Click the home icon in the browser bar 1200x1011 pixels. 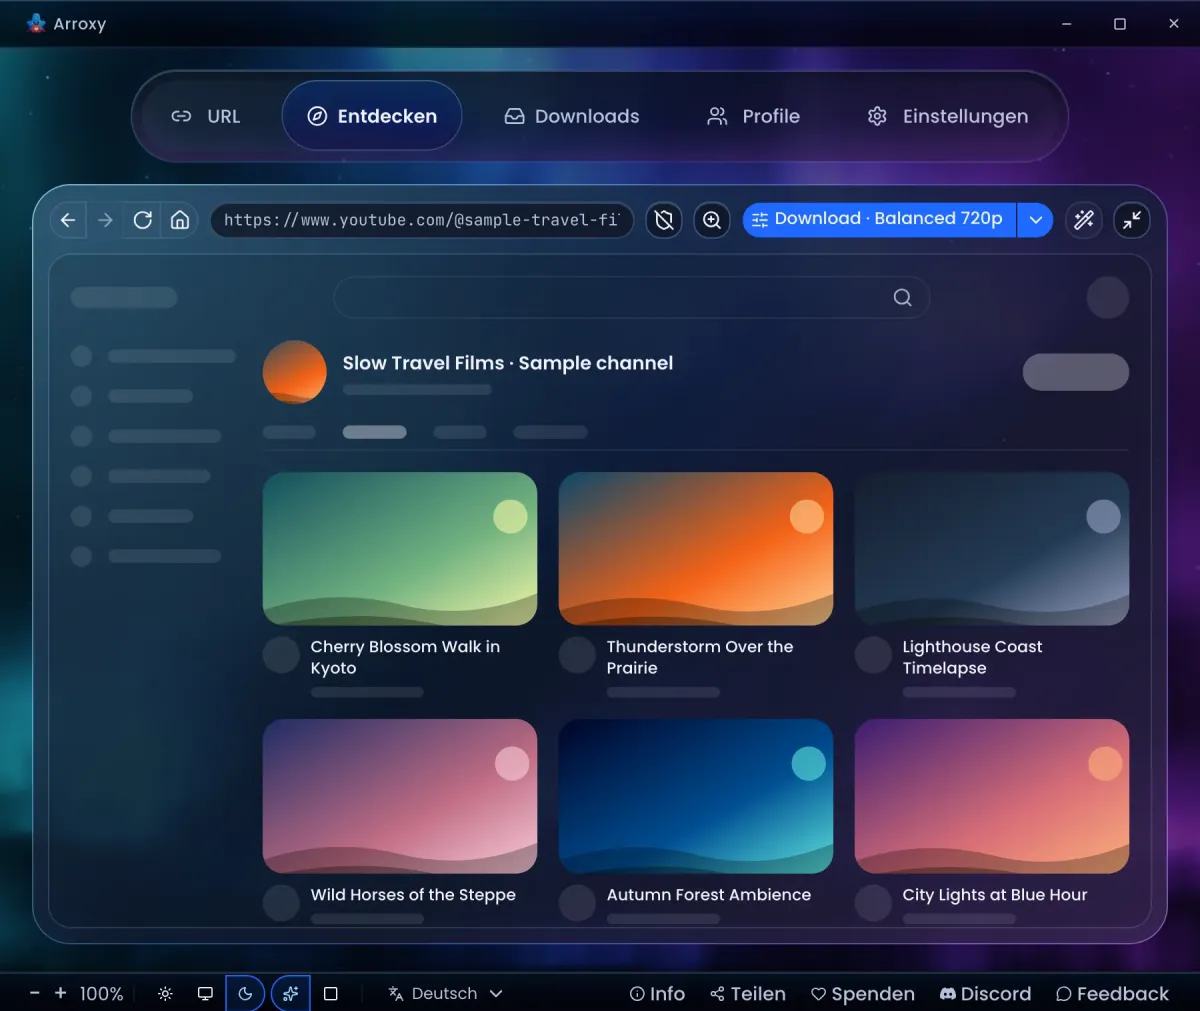point(180,220)
